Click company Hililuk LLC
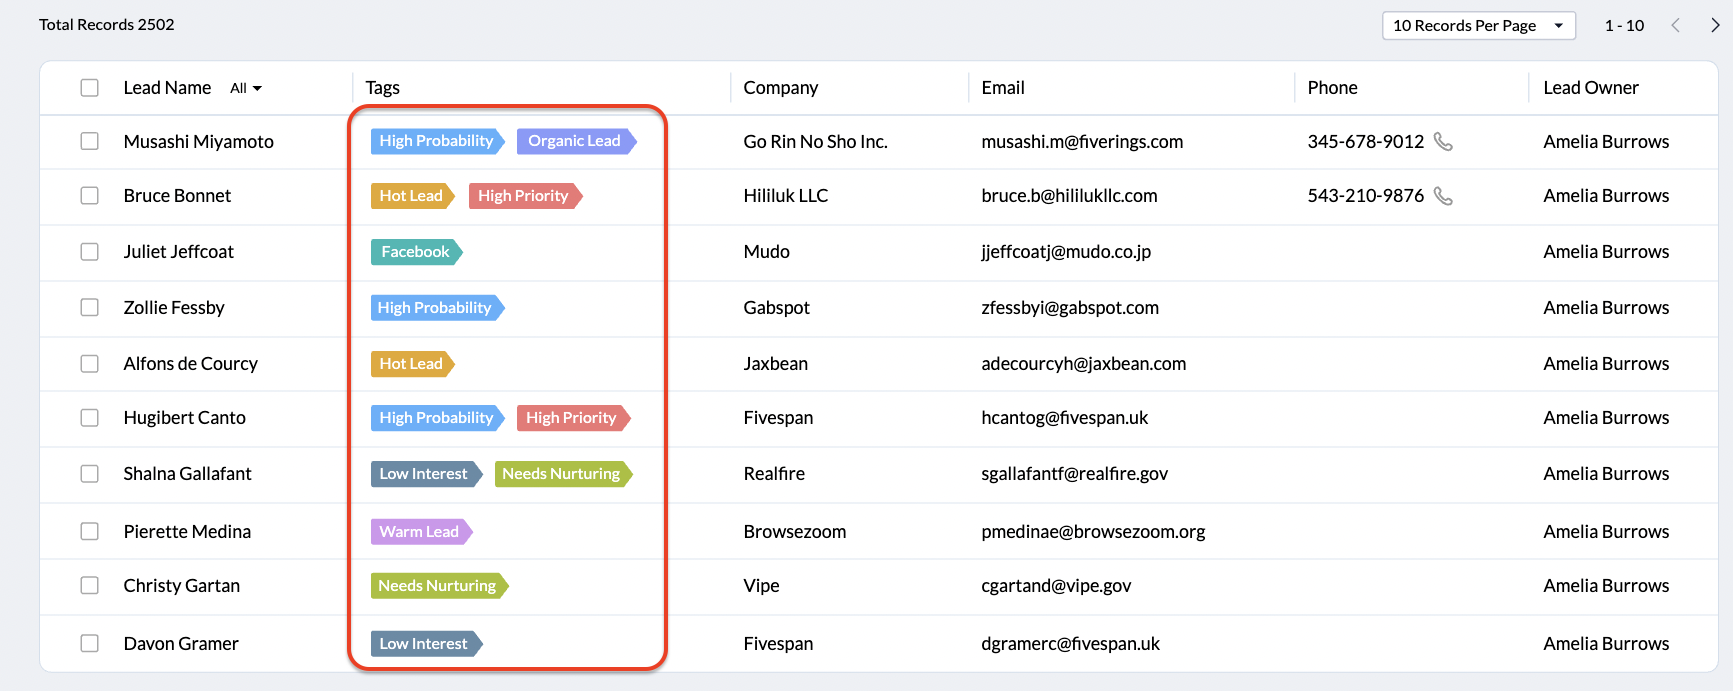The image size is (1733, 691). [x=785, y=195]
